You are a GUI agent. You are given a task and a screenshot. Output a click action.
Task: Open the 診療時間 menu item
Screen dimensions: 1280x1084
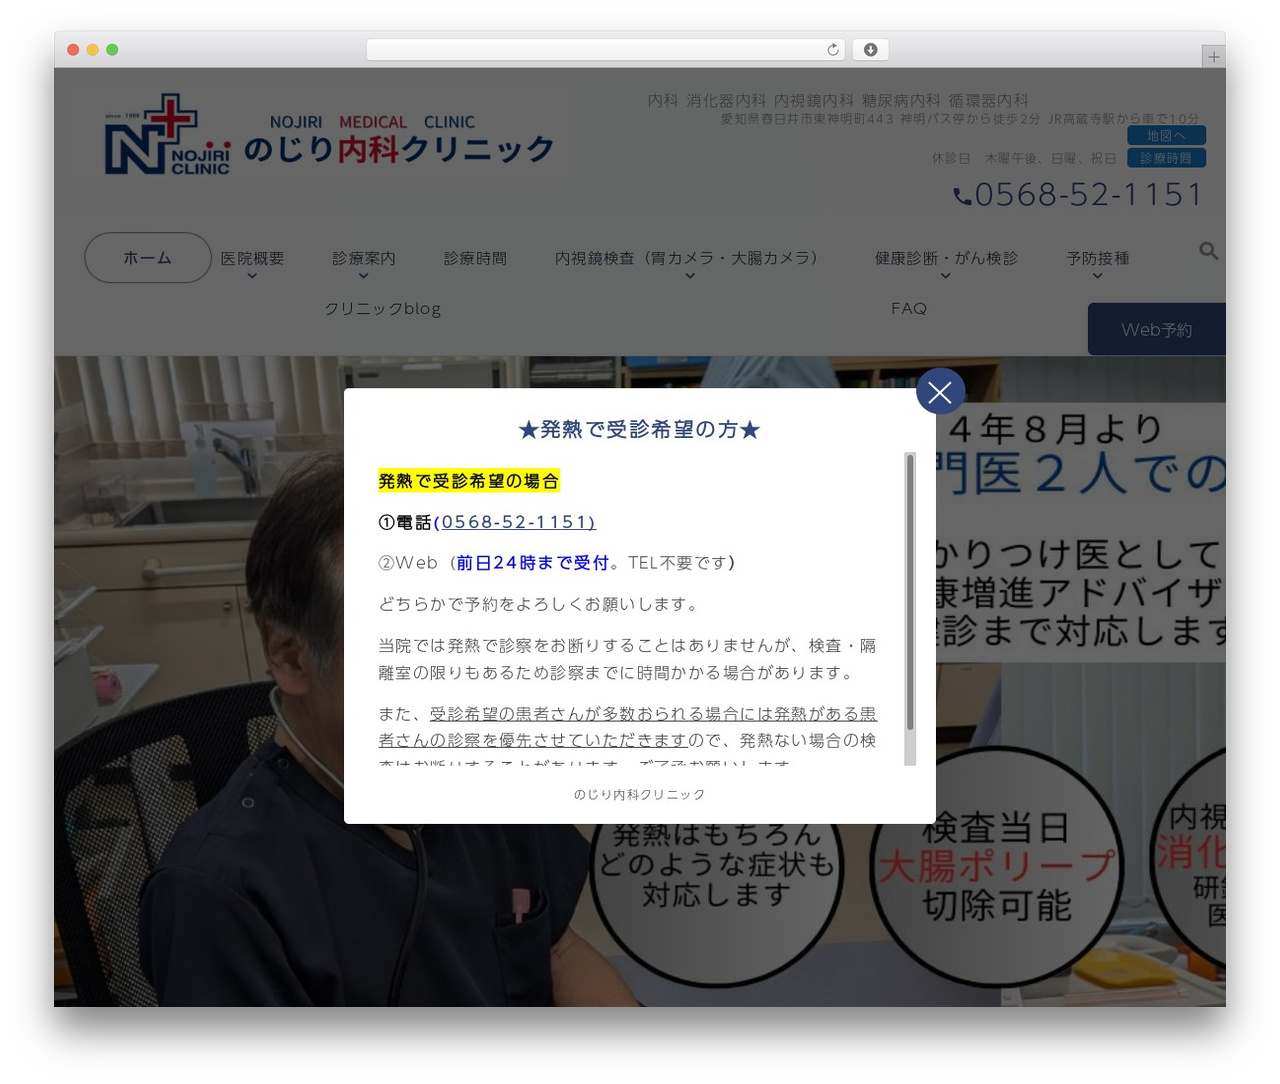tap(475, 258)
